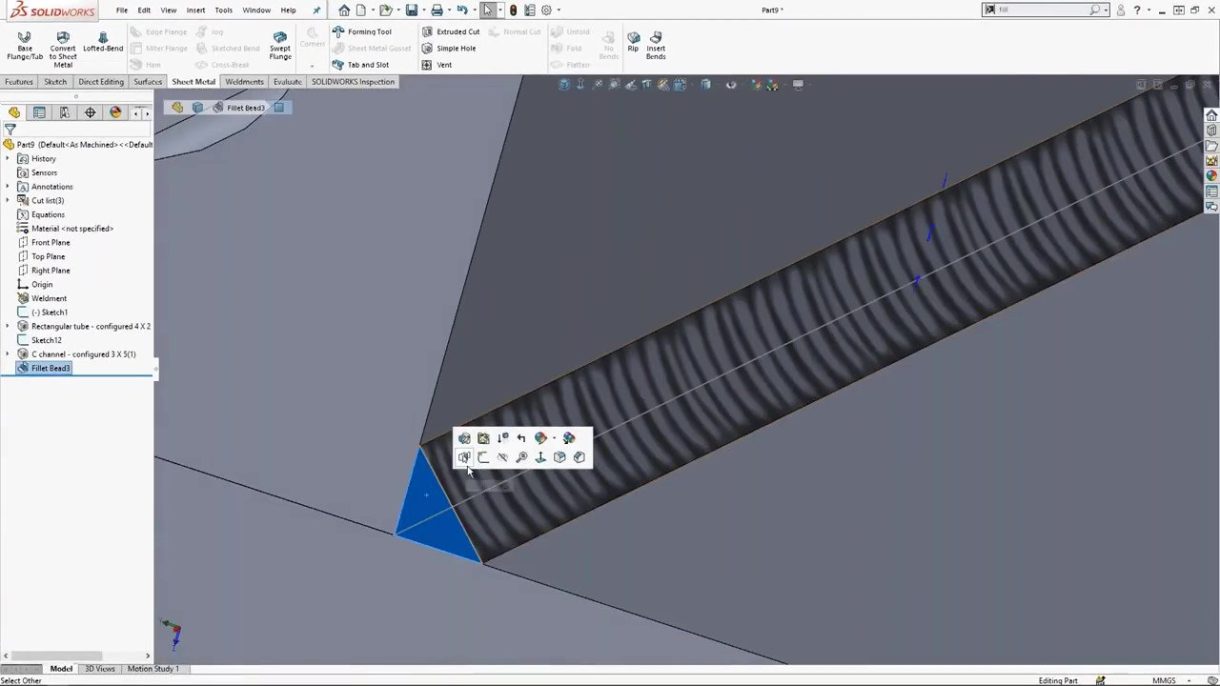The image size is (1220, 686).
Task: Switch to the Surfaces tab
Action: click(x=148, y=82)
